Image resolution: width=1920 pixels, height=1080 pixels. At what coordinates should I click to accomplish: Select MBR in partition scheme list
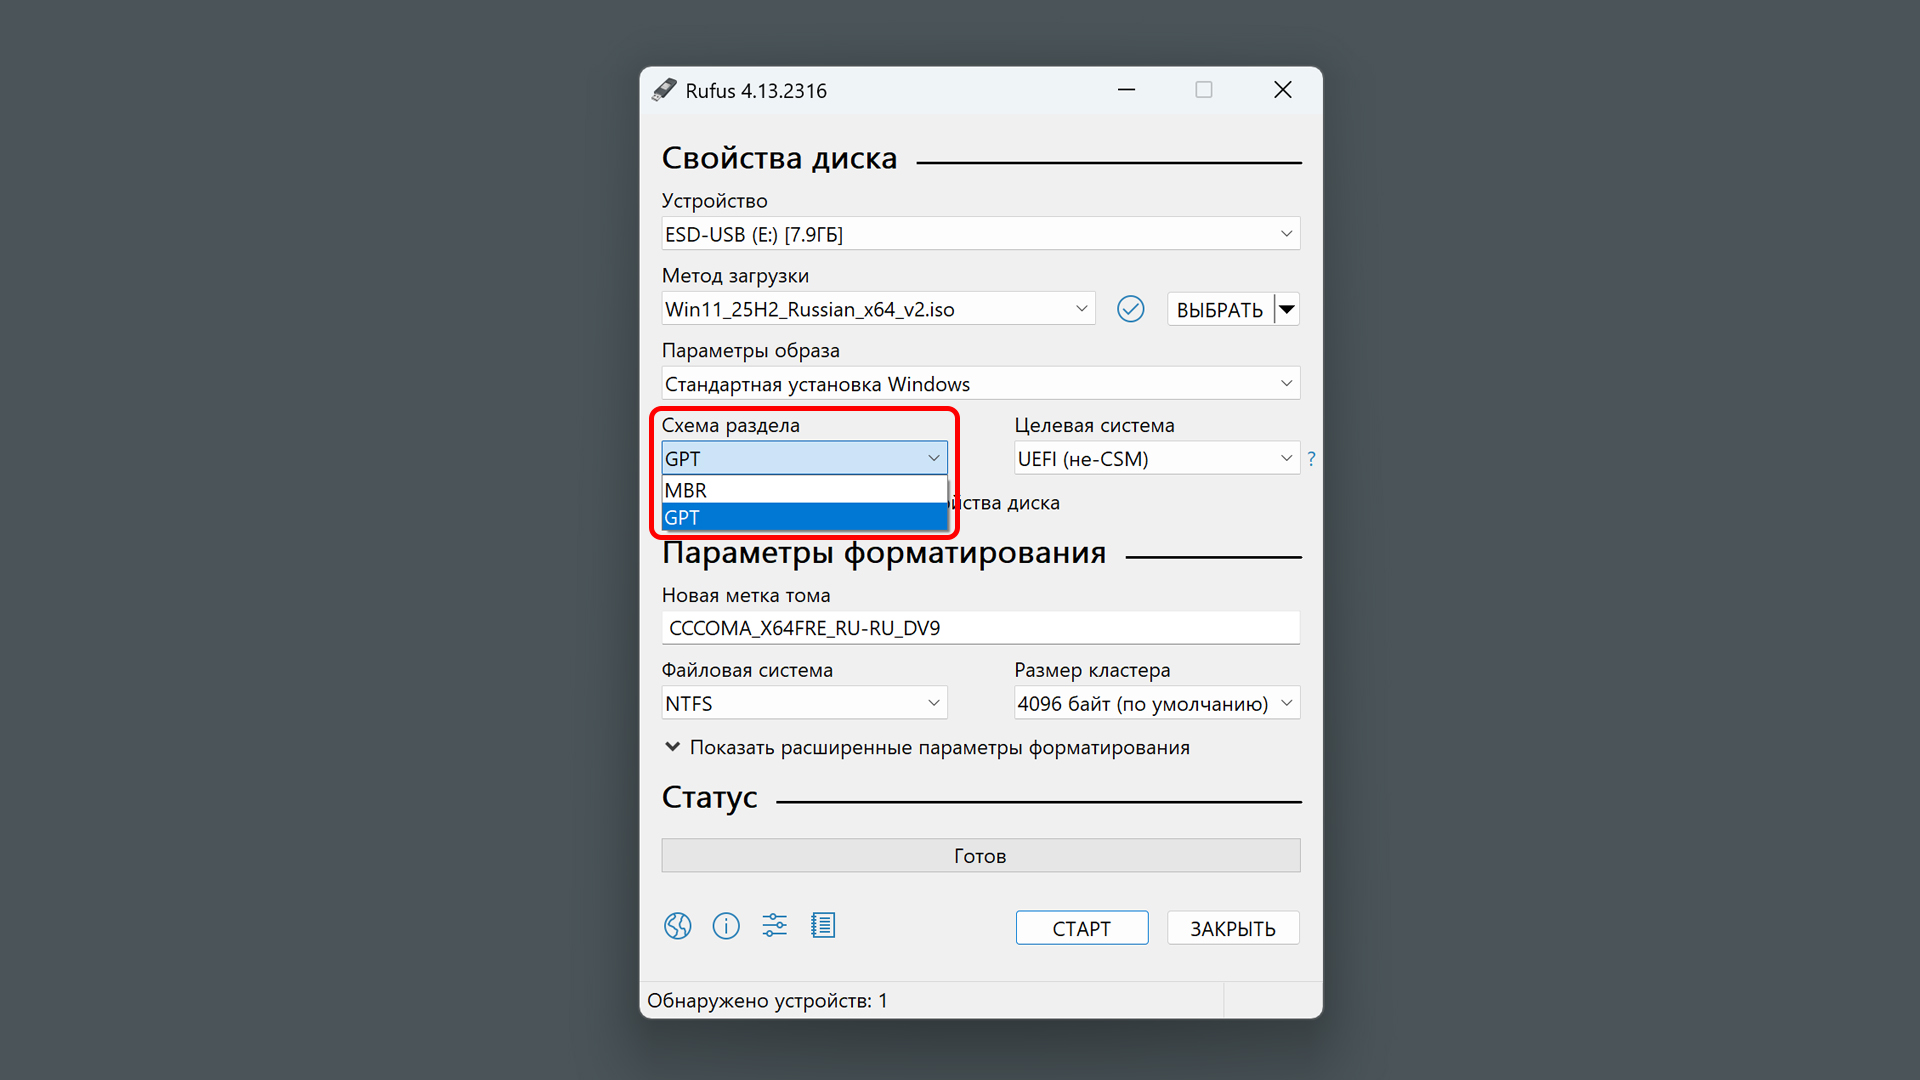click(804, 490)
